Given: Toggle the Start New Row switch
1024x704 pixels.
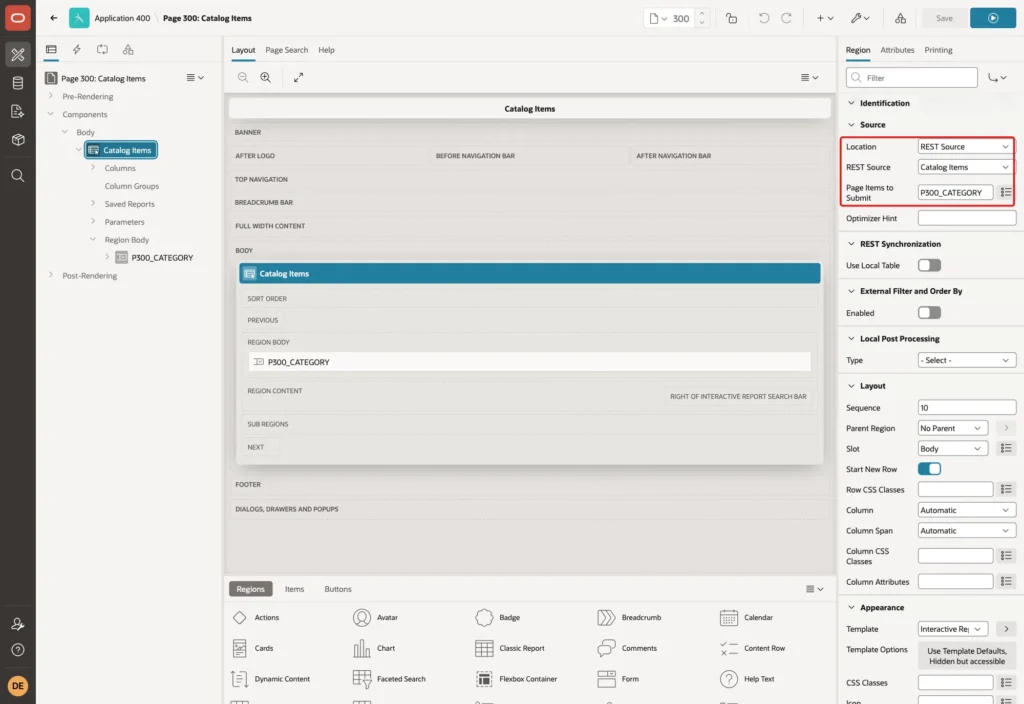Looking at the screenshot, I should 929,469.
